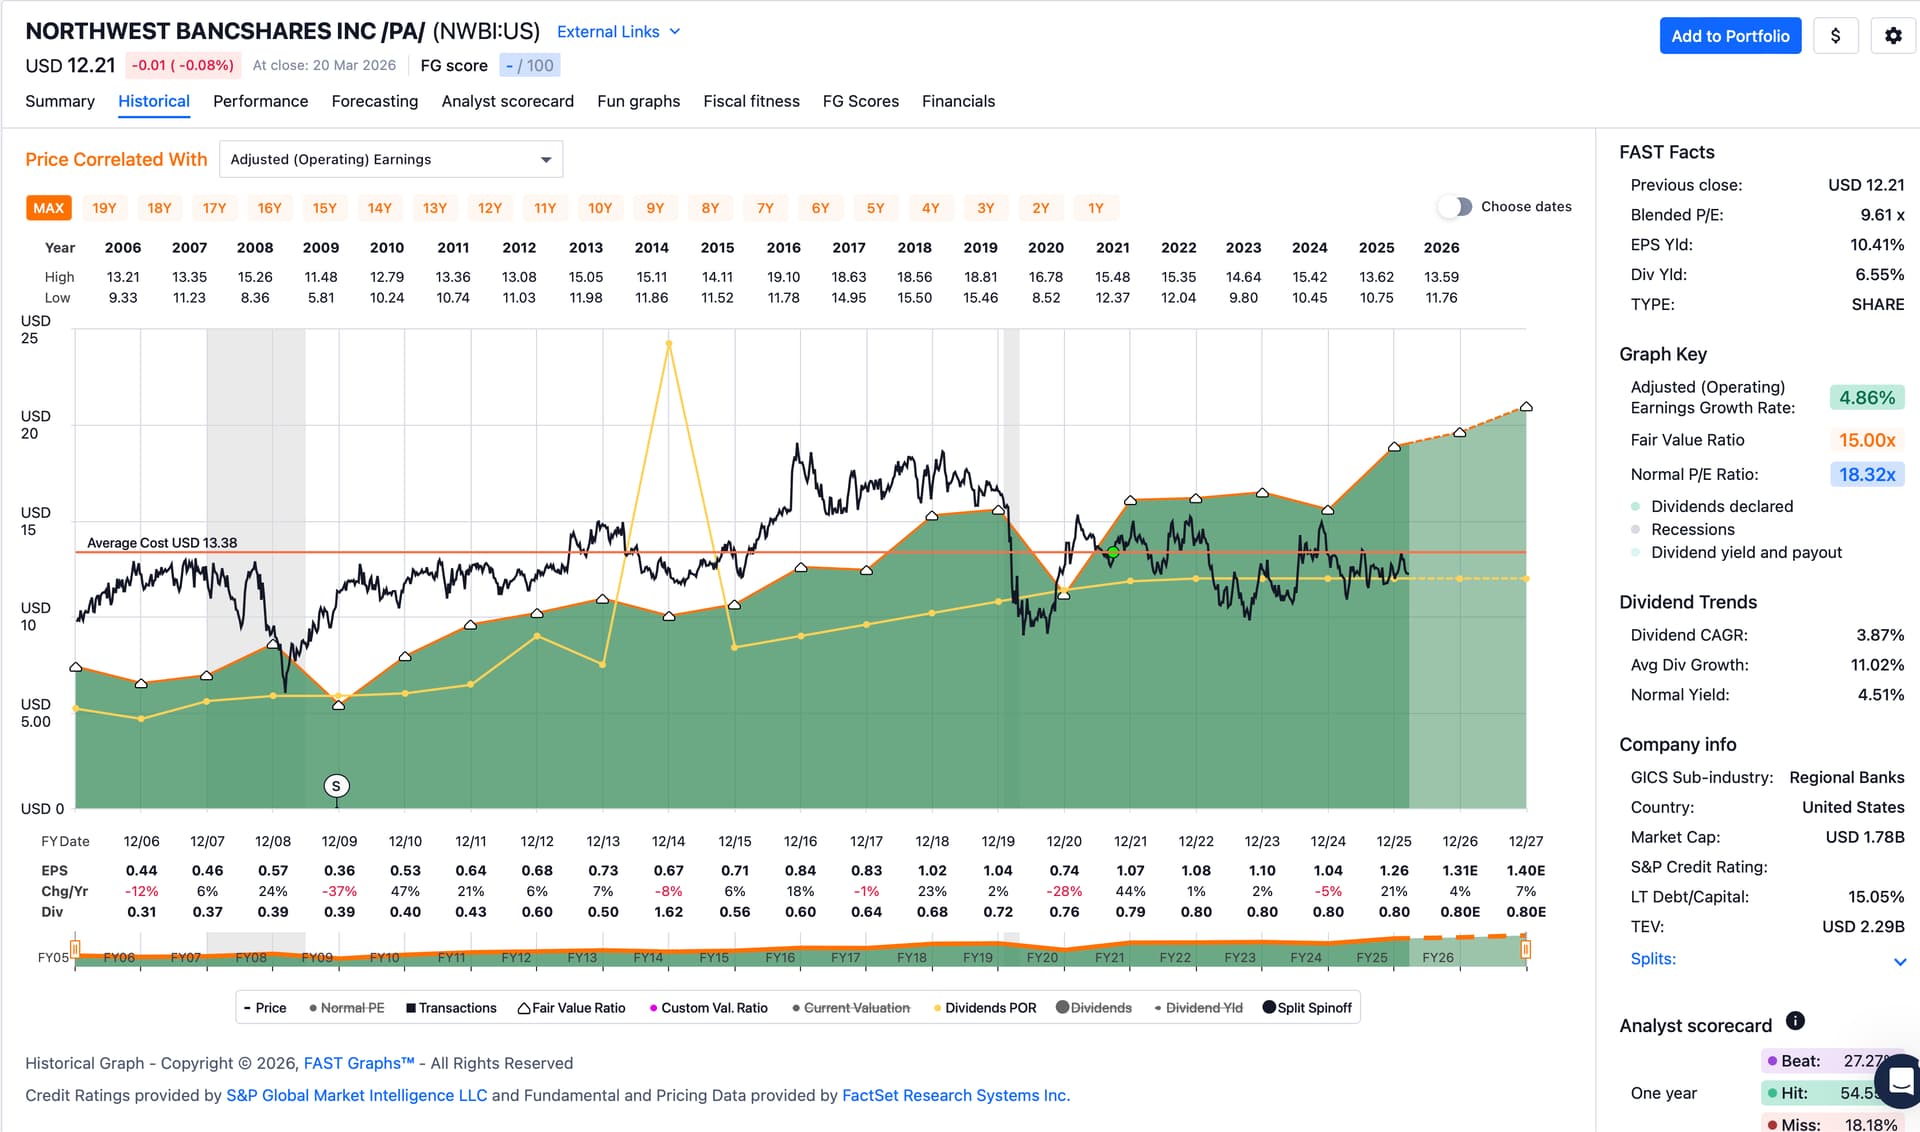Image resolution: width=1920 pixels, height=1132 pixels.
Task: Expand the External Links menu
Action: click(x=618, y=32)
